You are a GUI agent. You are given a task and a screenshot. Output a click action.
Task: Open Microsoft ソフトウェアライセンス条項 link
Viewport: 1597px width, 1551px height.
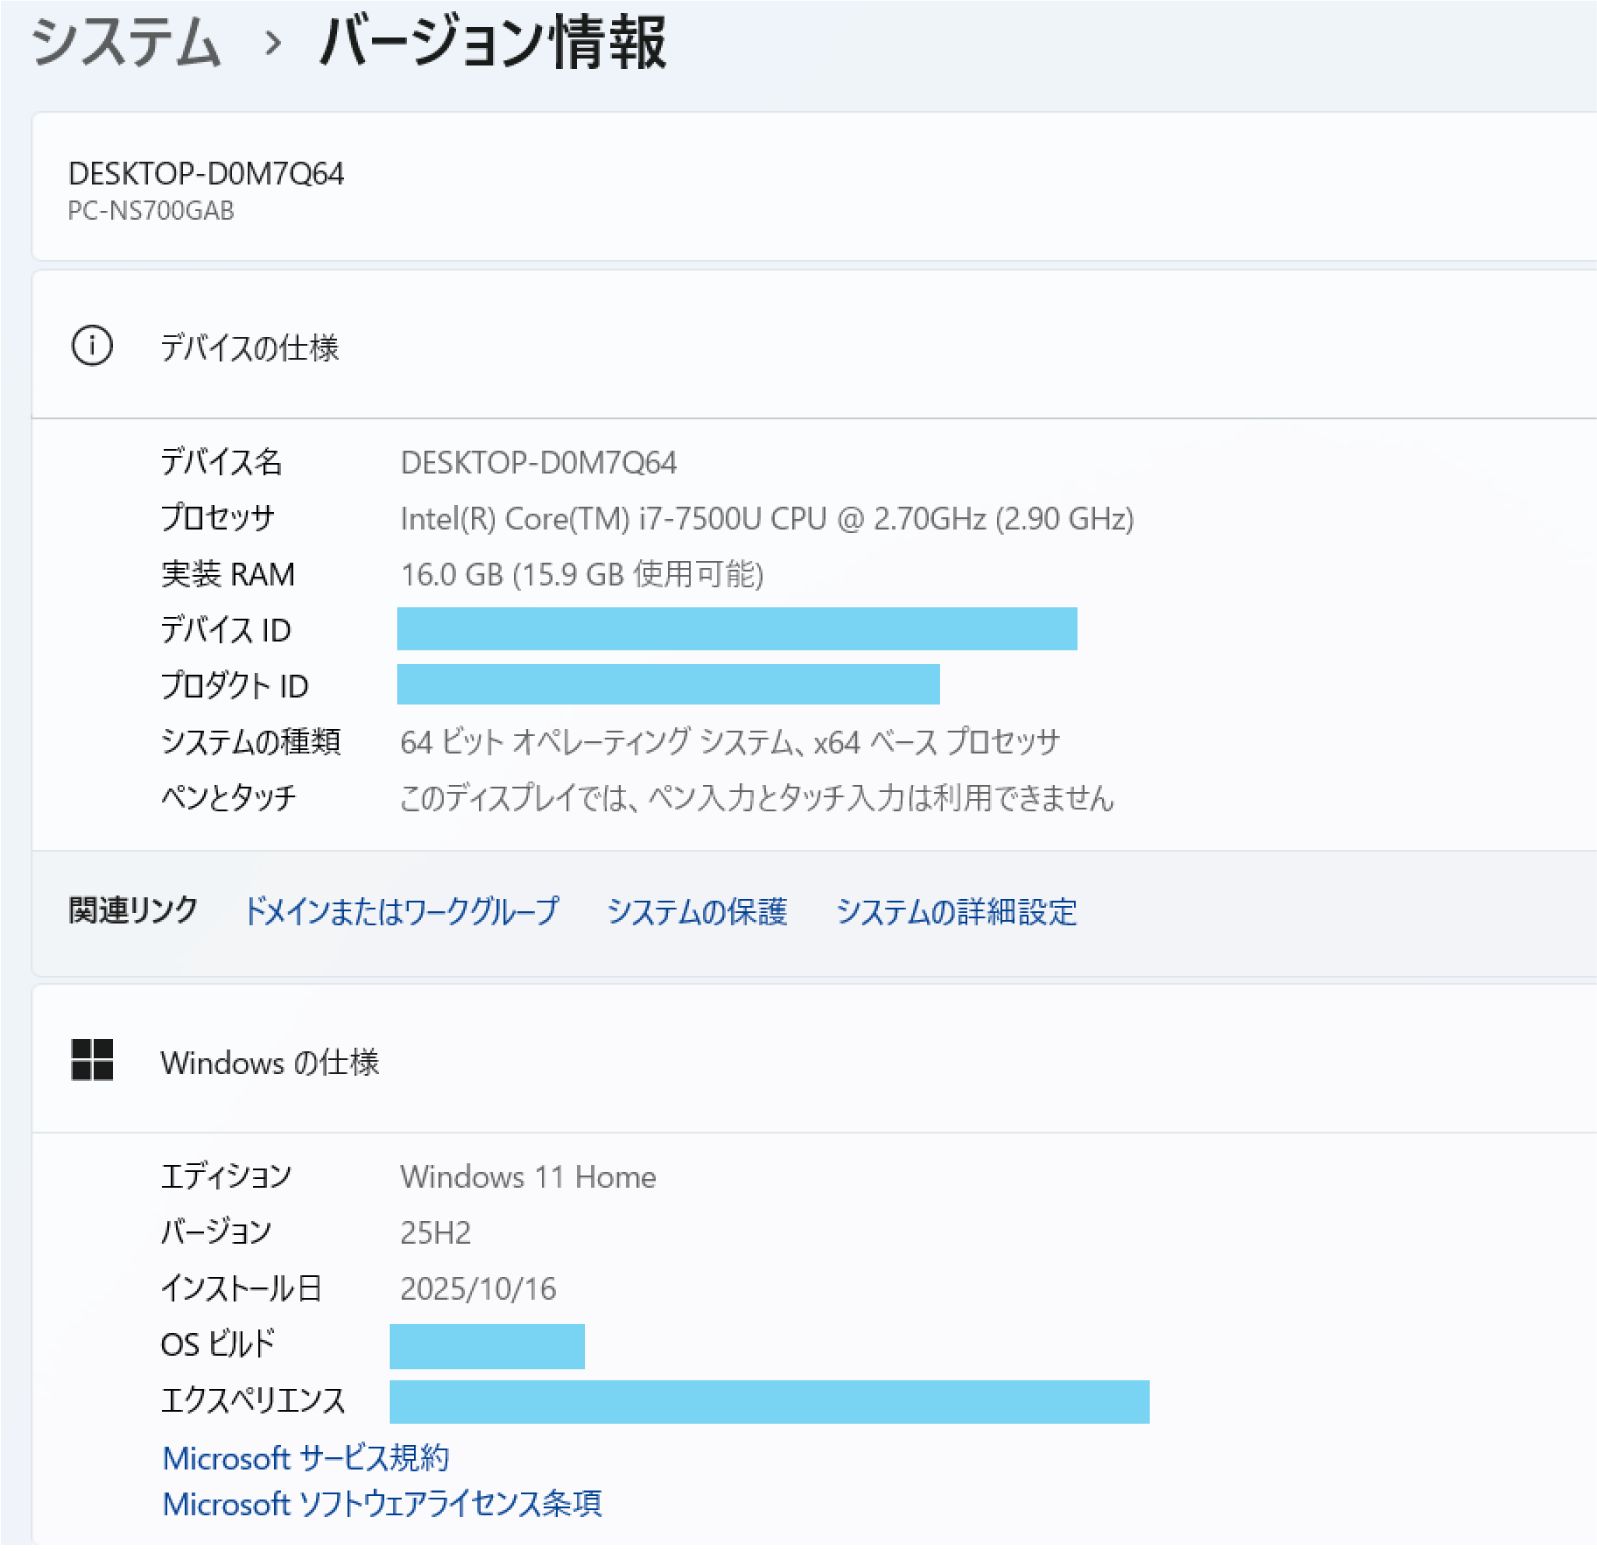(x=382, y=1503)
